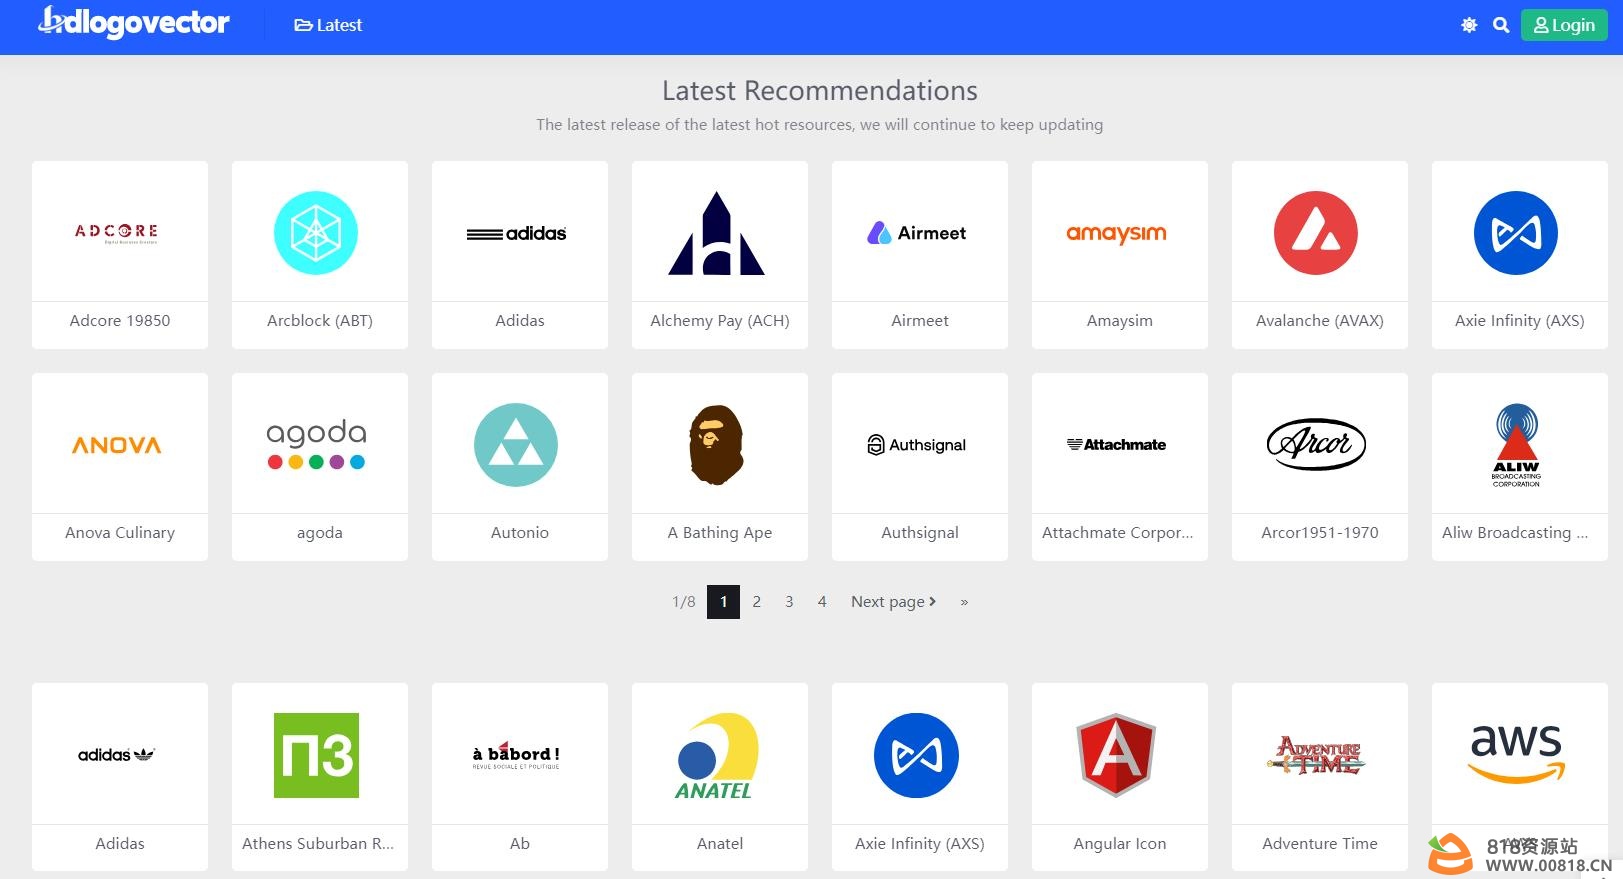This screenshot has width=1623, height=879.
Task: Jump to last page with » arrow
Action: coord(964,602)
